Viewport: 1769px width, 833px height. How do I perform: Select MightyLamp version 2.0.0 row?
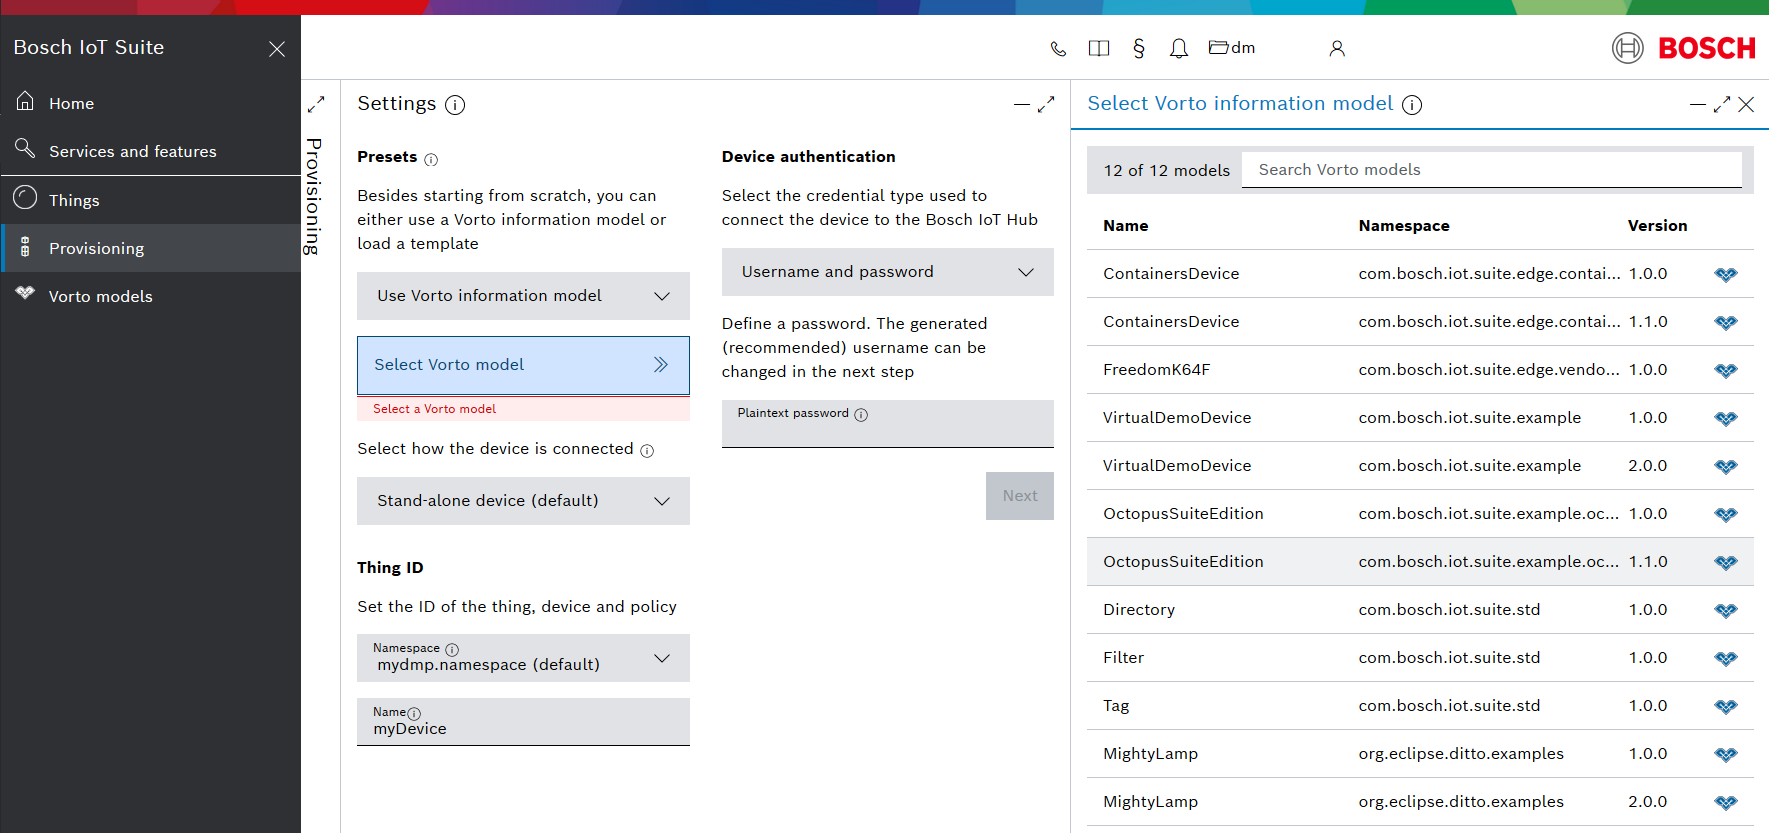[x=1420, y=802]
